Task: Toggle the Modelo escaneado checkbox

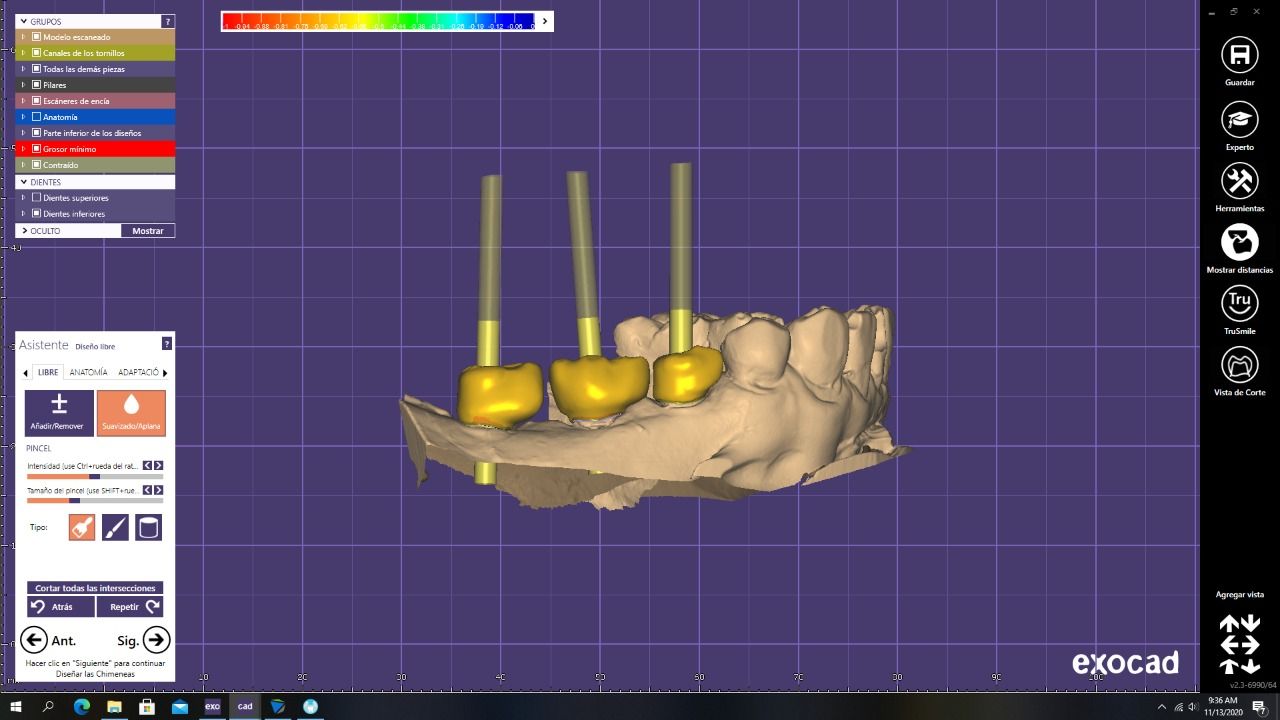Action: coord(37,37)
